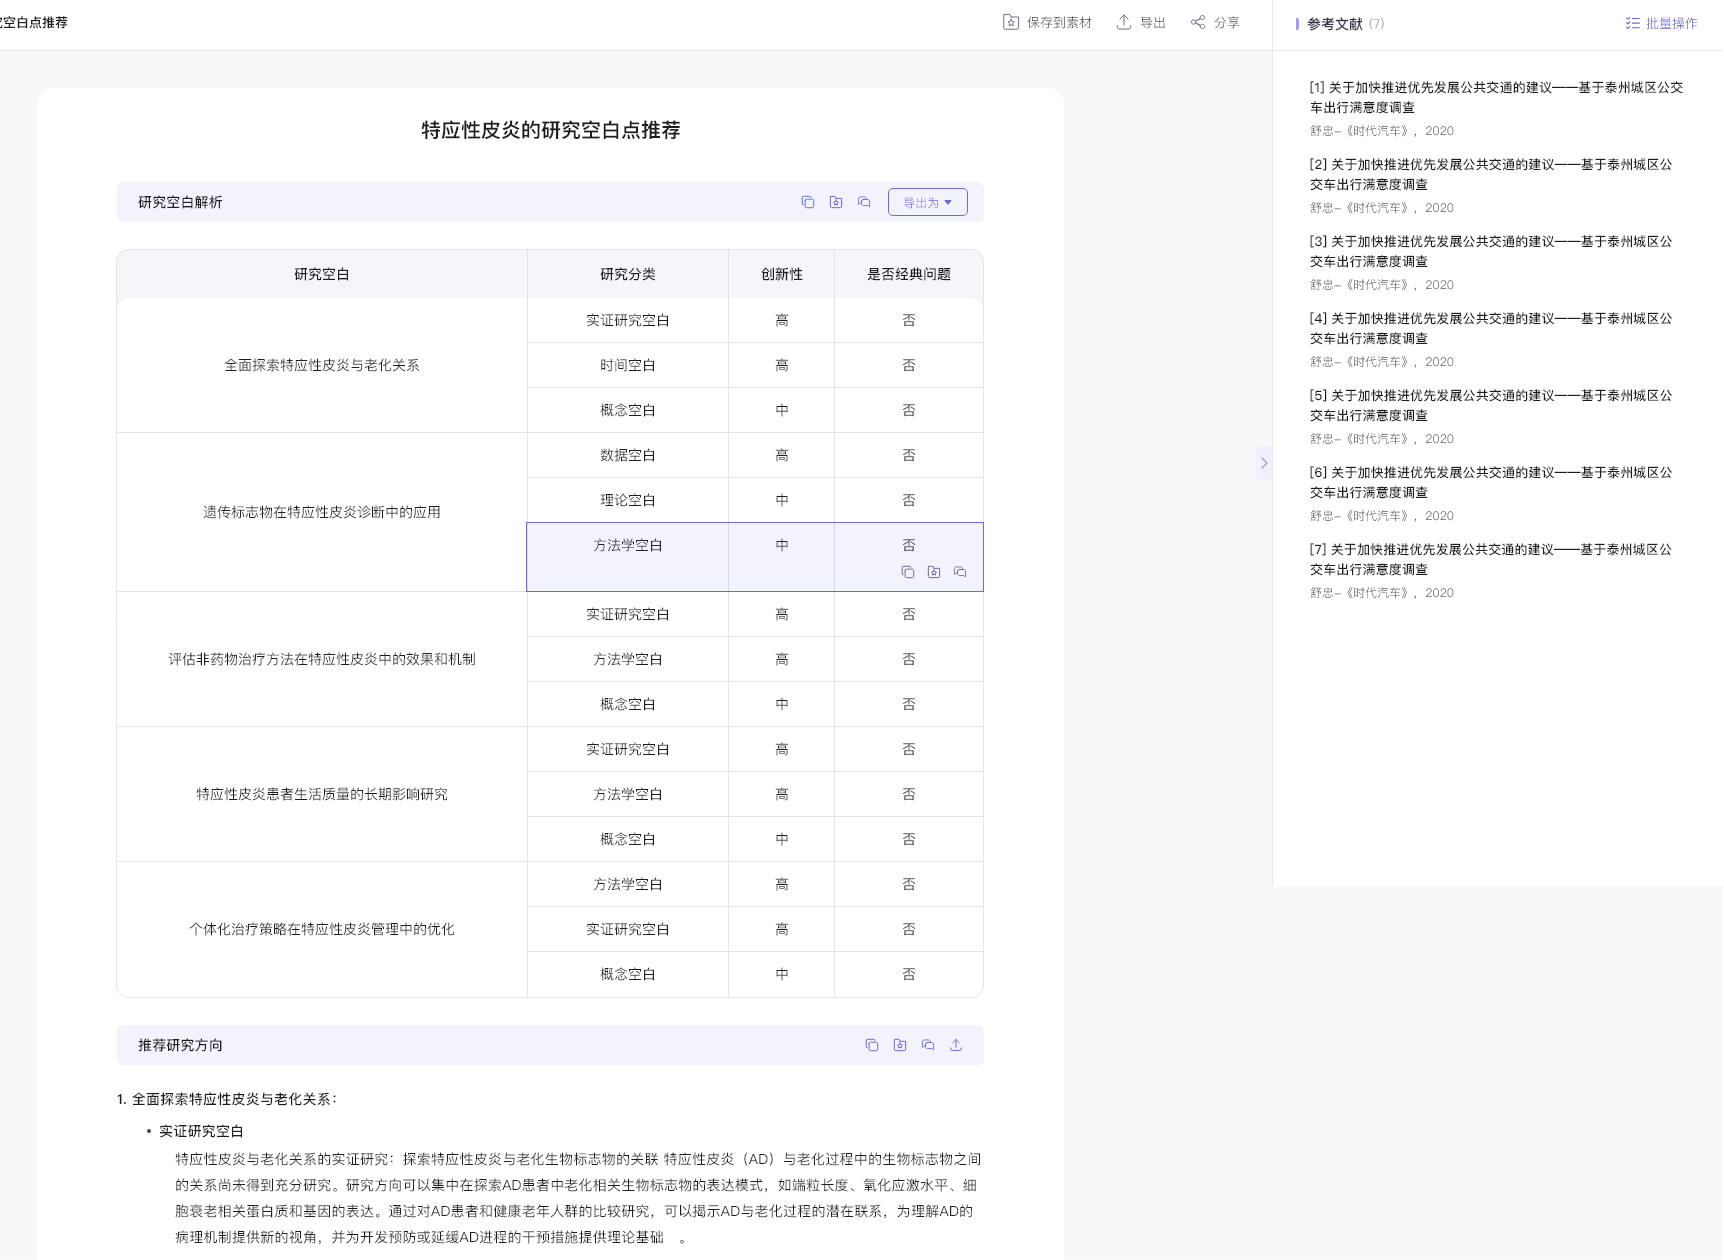Open reference [7] in the reference list

pyautogui.click(x=1490, y=559)
